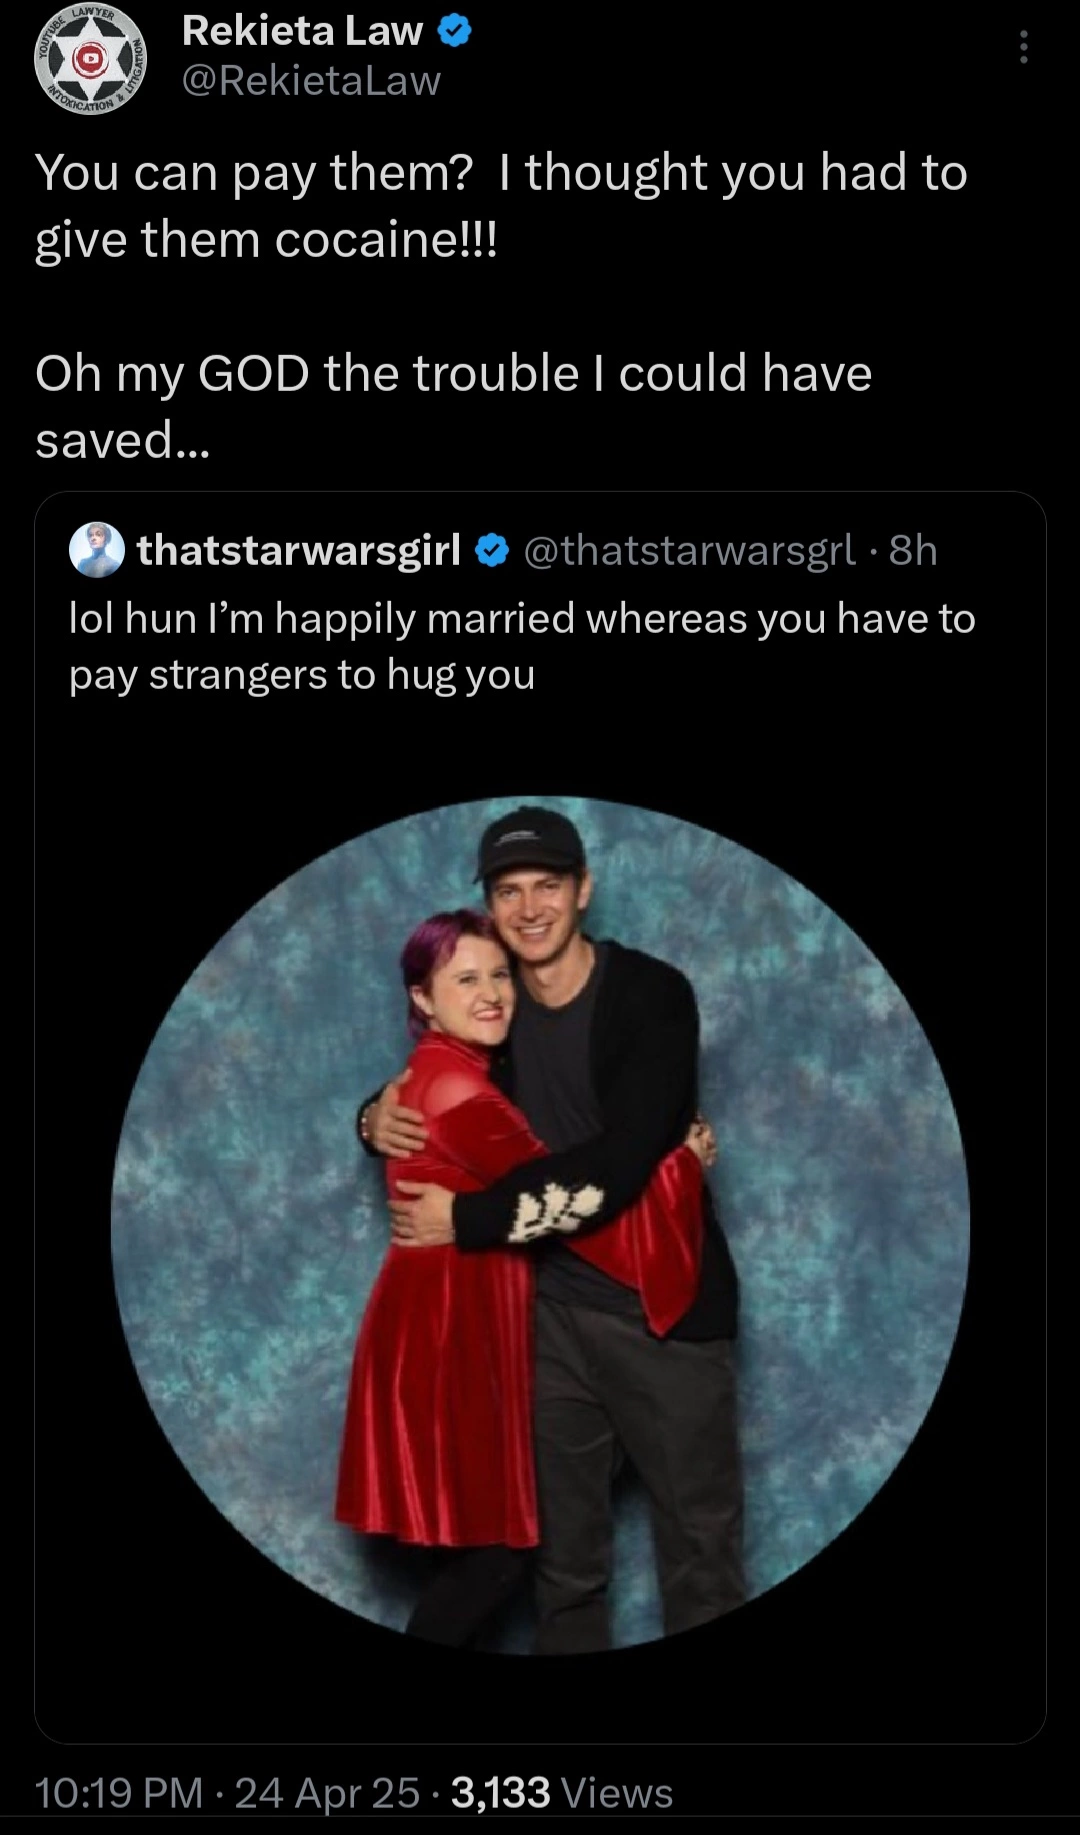Click the 10:19 PM post time

click(x=119, y=1793)
